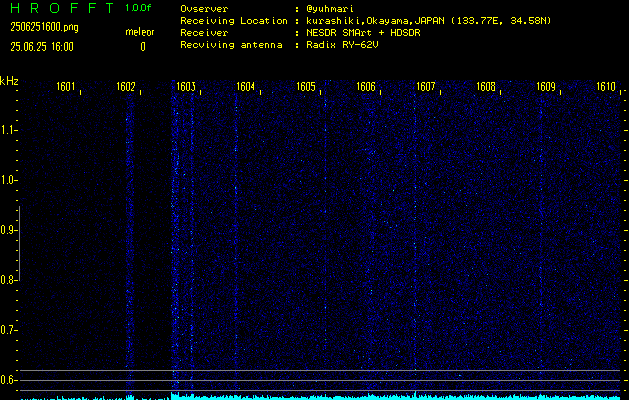Click the kurashiki, Okayama location value

pyautogui.click(x=428, y=21)
